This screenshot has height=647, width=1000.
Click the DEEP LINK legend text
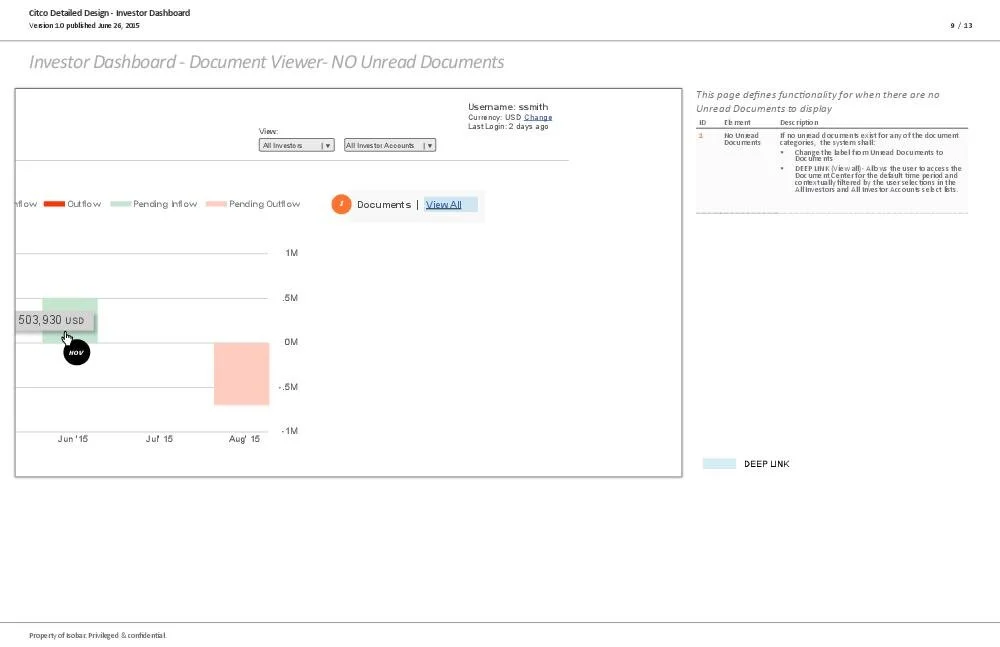tap(767, 464)
